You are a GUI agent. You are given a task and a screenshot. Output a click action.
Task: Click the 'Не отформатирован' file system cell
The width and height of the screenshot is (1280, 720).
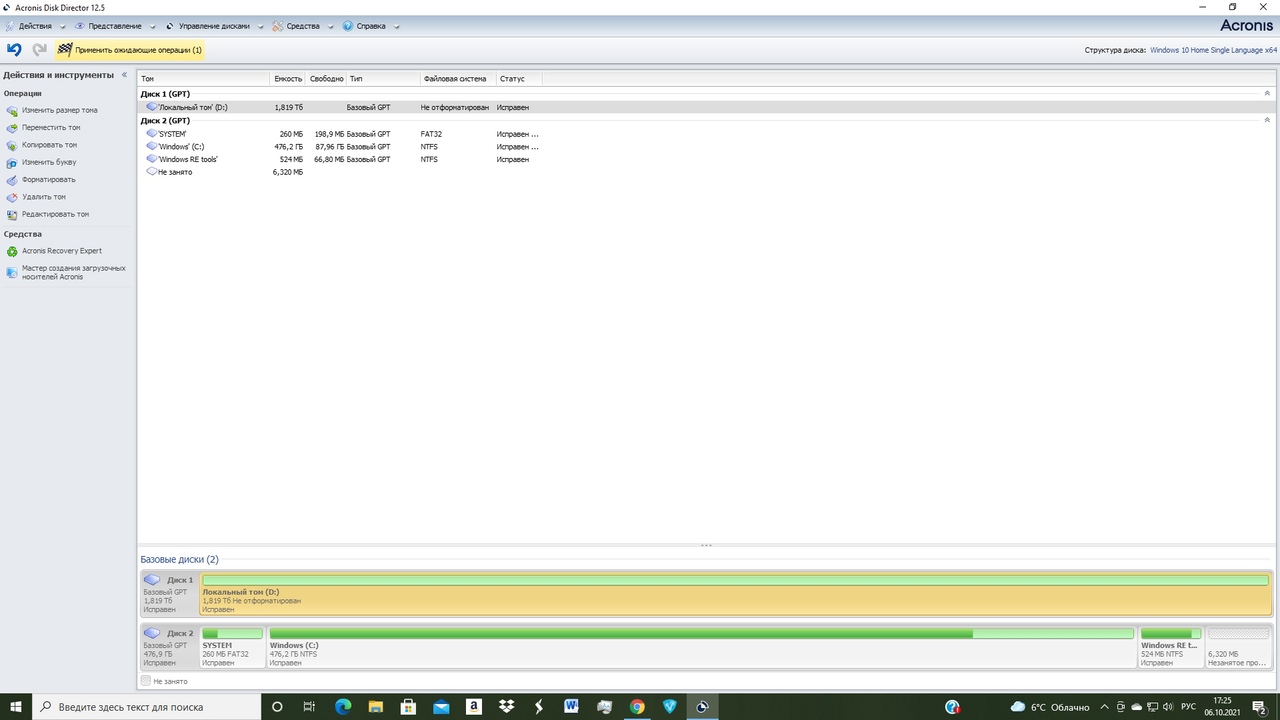click(455, 107)
